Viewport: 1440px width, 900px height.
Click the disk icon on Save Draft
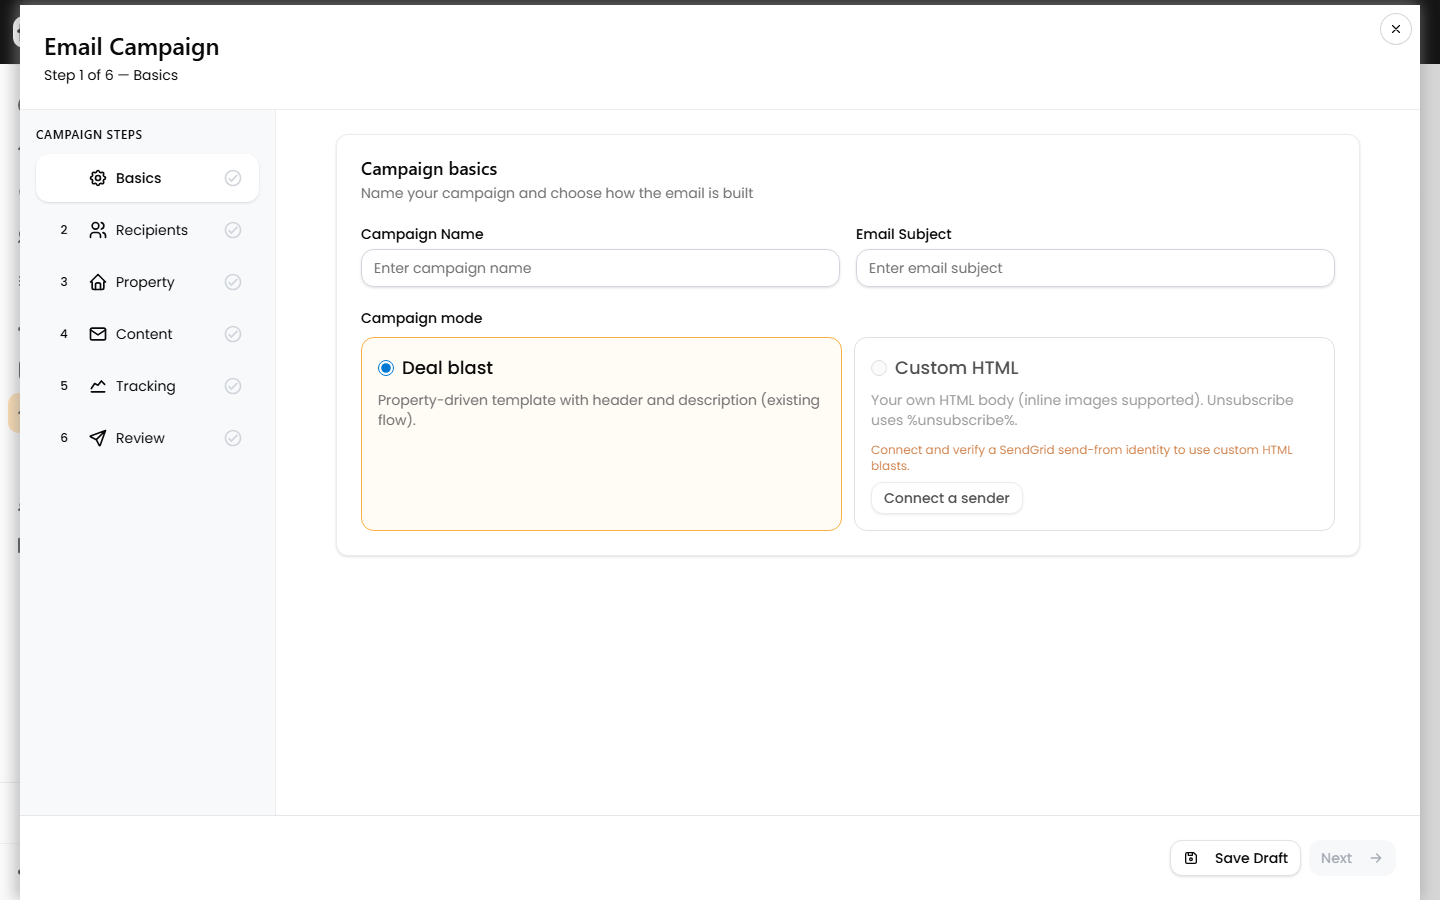[1191, 858]
